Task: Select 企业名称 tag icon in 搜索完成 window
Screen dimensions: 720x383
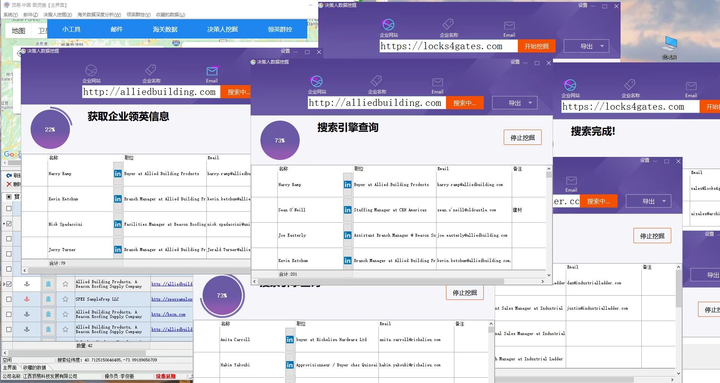Action: (630, 85)
